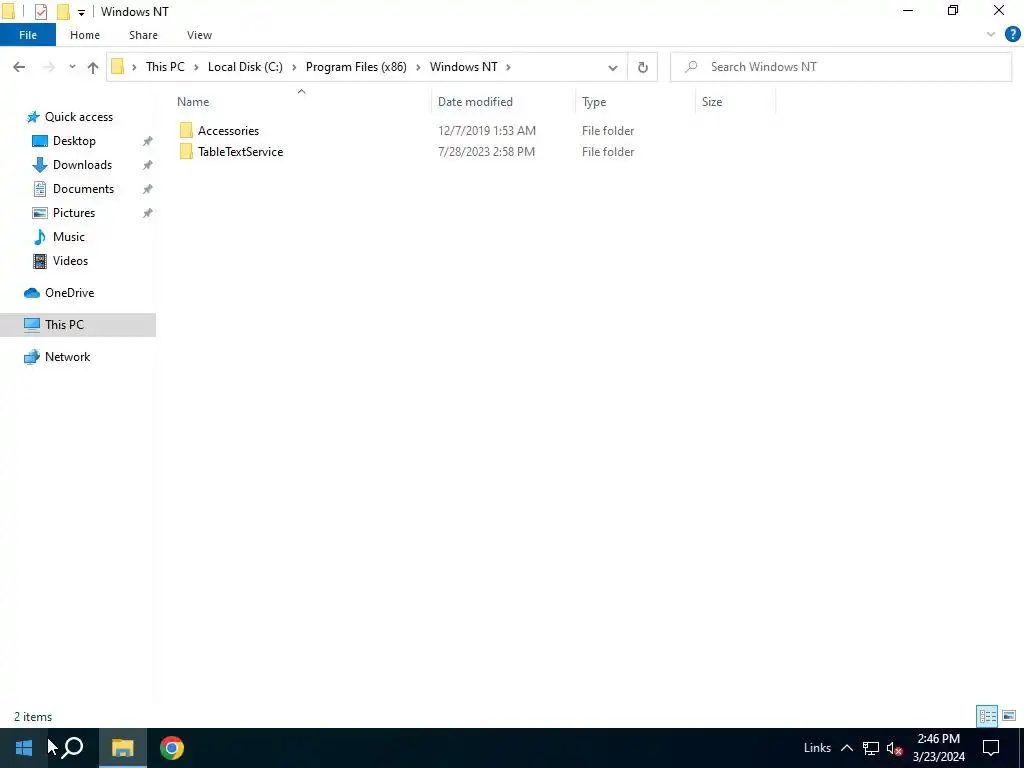Select This PC in the navigation pane
The width and height of the screenshot is (1024, 768).
78,325
